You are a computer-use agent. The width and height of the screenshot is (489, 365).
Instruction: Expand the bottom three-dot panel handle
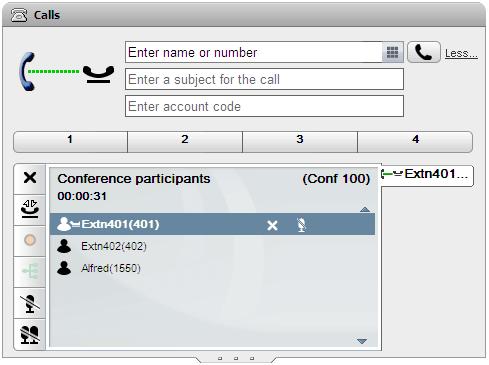point(236,359)
